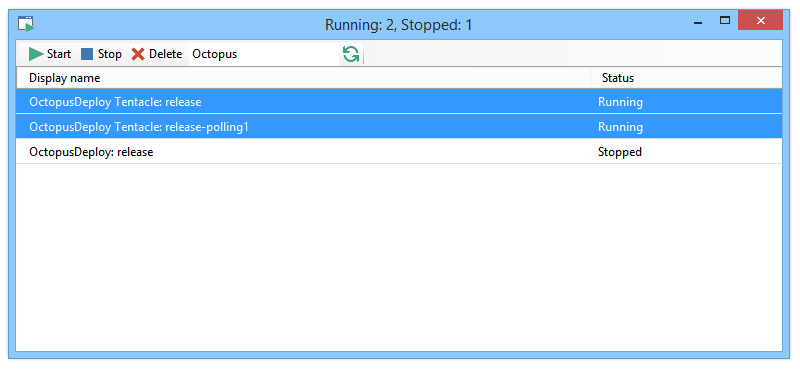Click the green refresh arrows icon
Viewport: 800px width, 369px height.
pyautogui.click(x=351, y=54)
